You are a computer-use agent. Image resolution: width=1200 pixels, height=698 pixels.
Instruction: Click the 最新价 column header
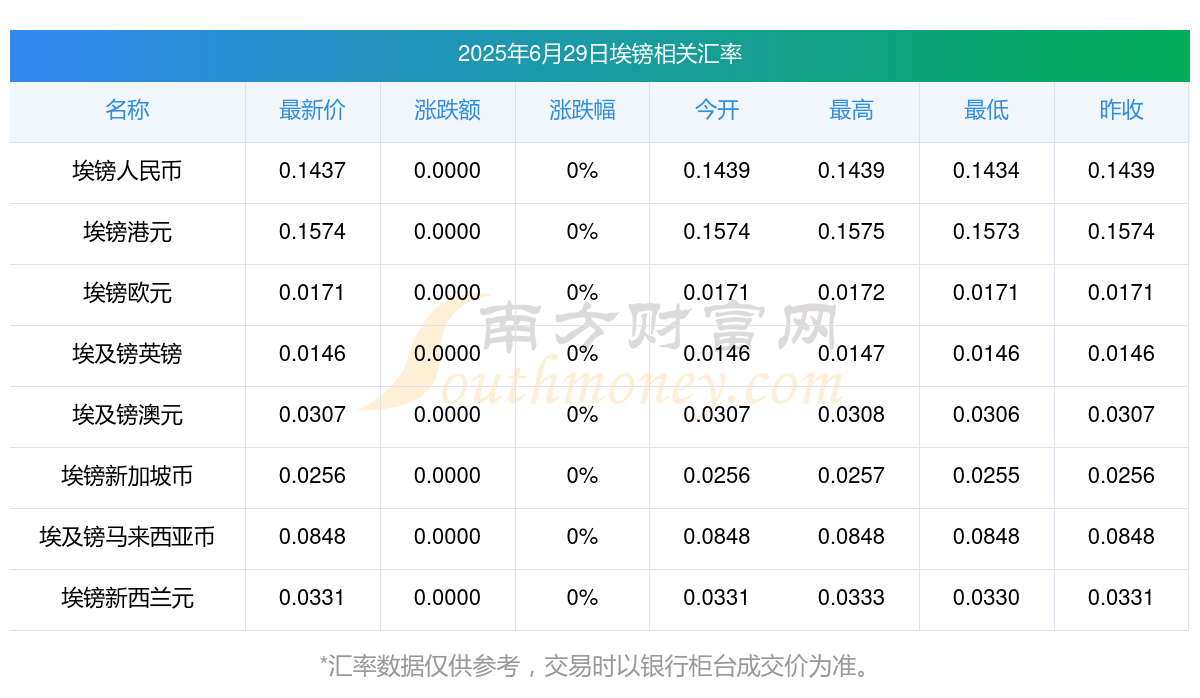point(312,110)
